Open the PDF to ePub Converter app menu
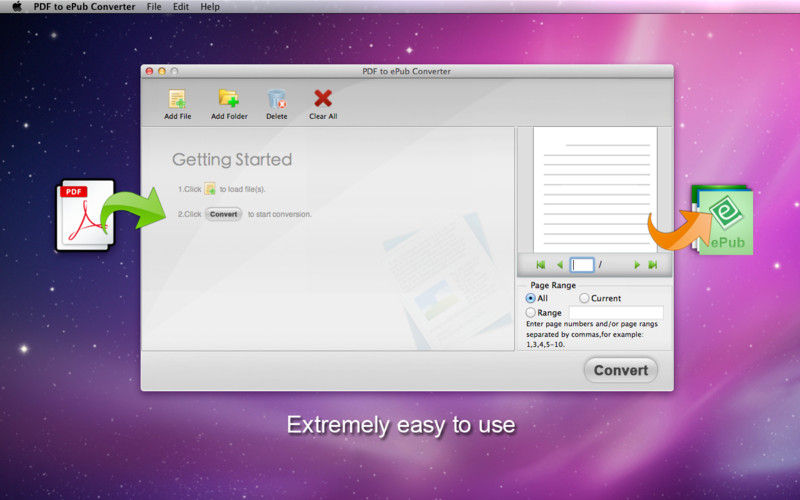 (x=85, y=7)
